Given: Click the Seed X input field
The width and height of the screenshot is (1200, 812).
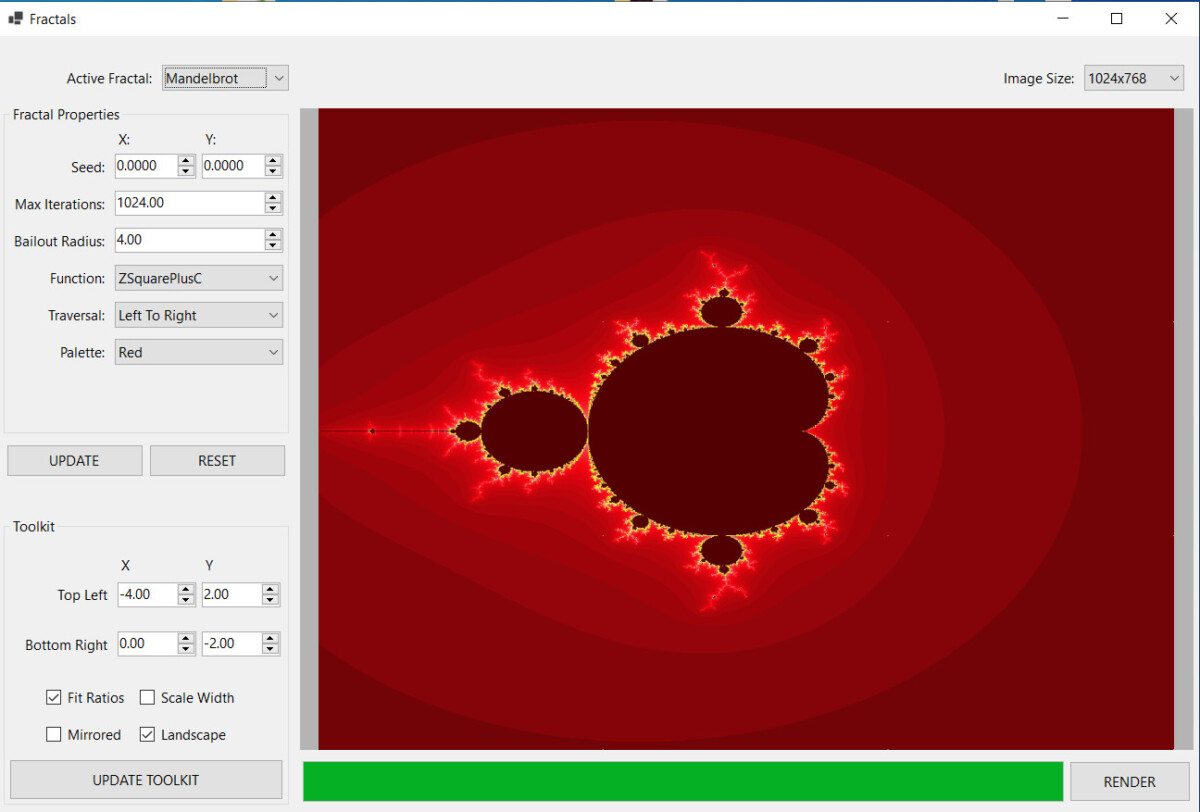Looking at the screenshot, I should [x=146, y=166].
